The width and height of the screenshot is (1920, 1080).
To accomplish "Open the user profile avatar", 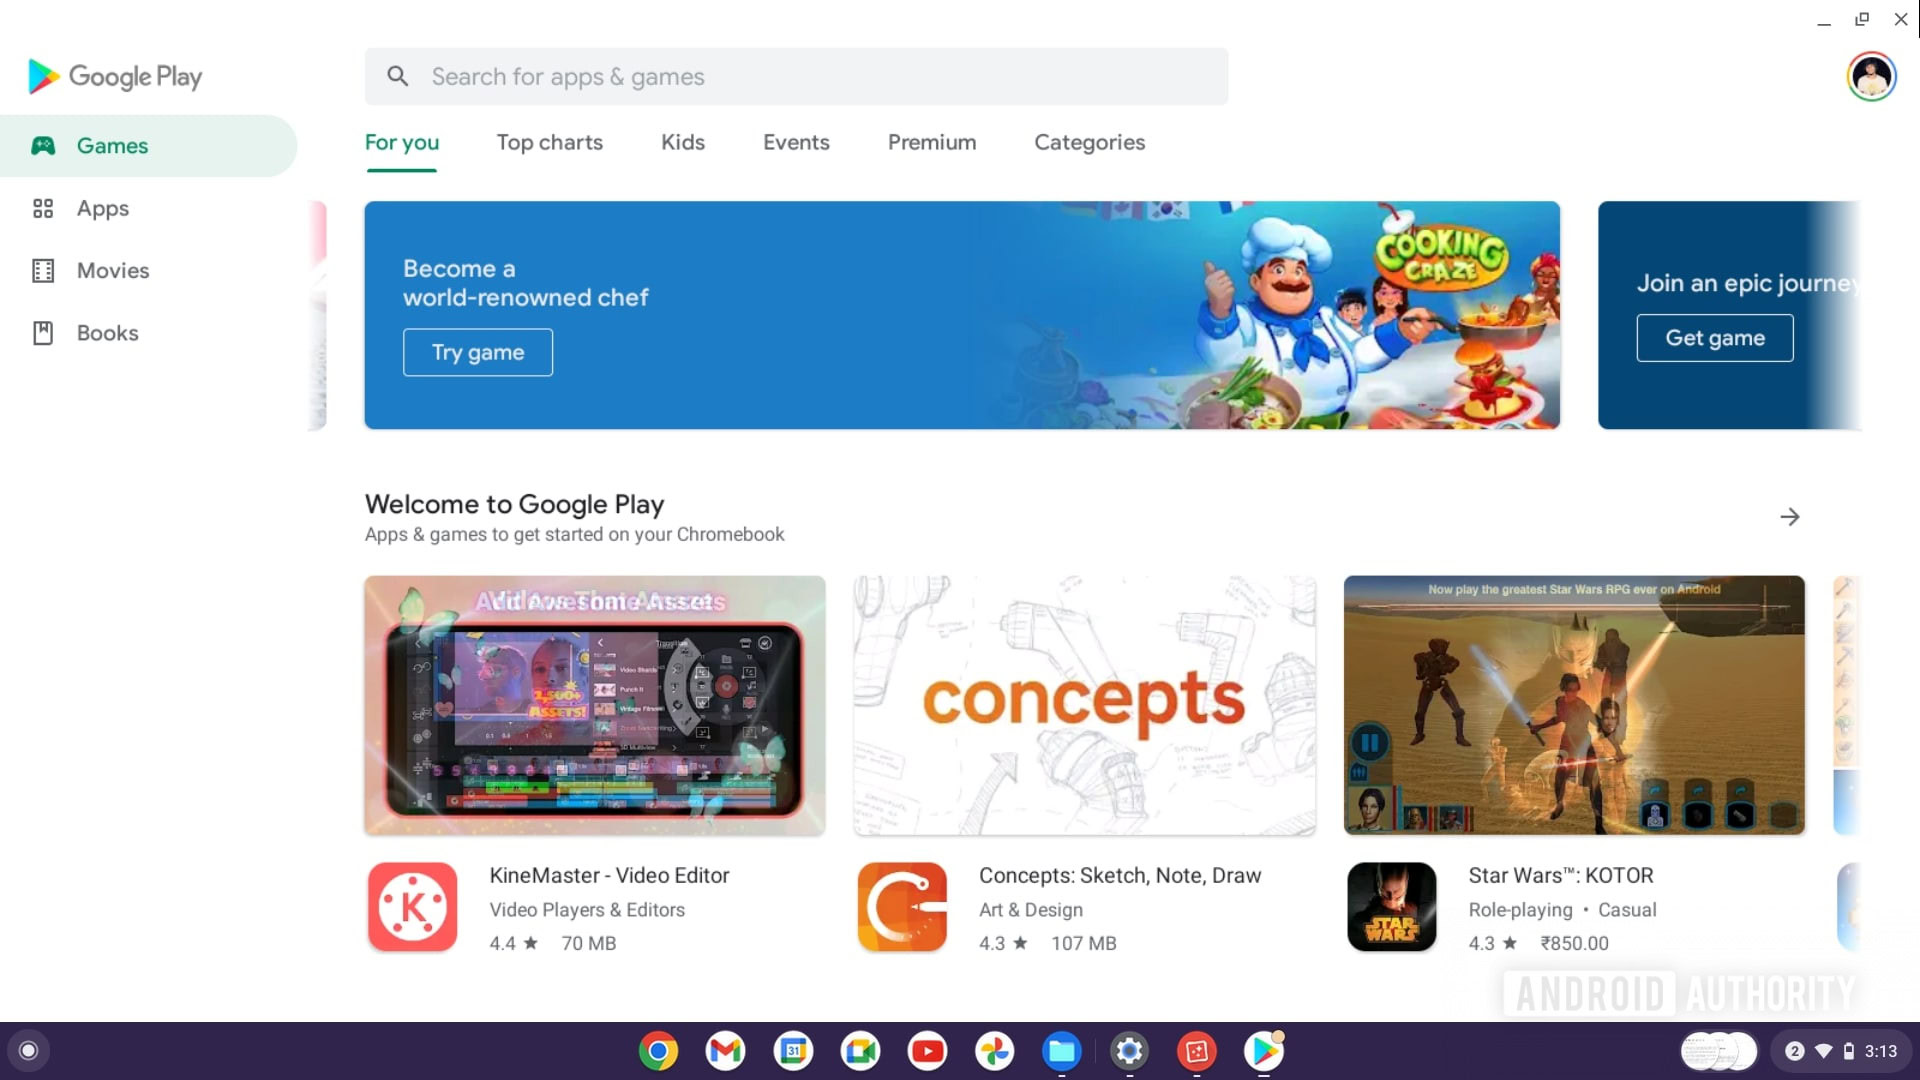I will point(1871,76).
